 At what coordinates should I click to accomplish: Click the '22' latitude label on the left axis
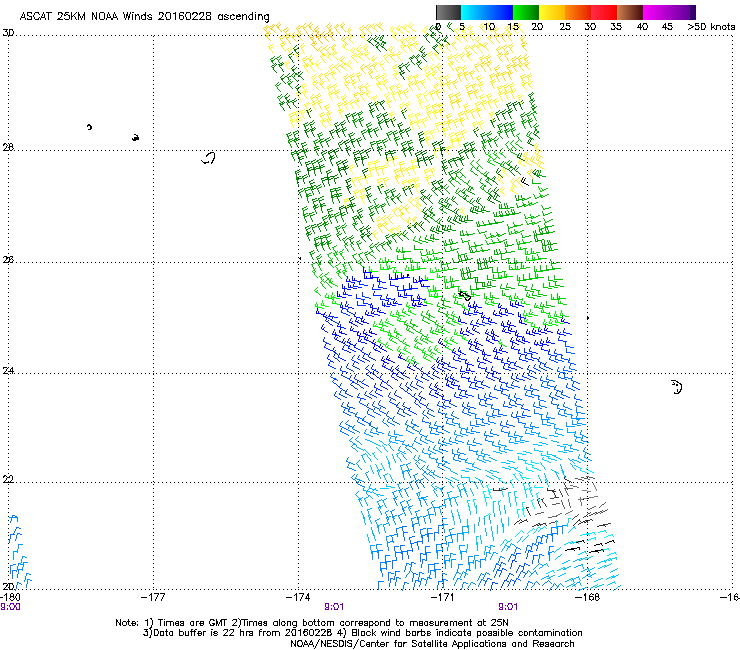point(8,479)
